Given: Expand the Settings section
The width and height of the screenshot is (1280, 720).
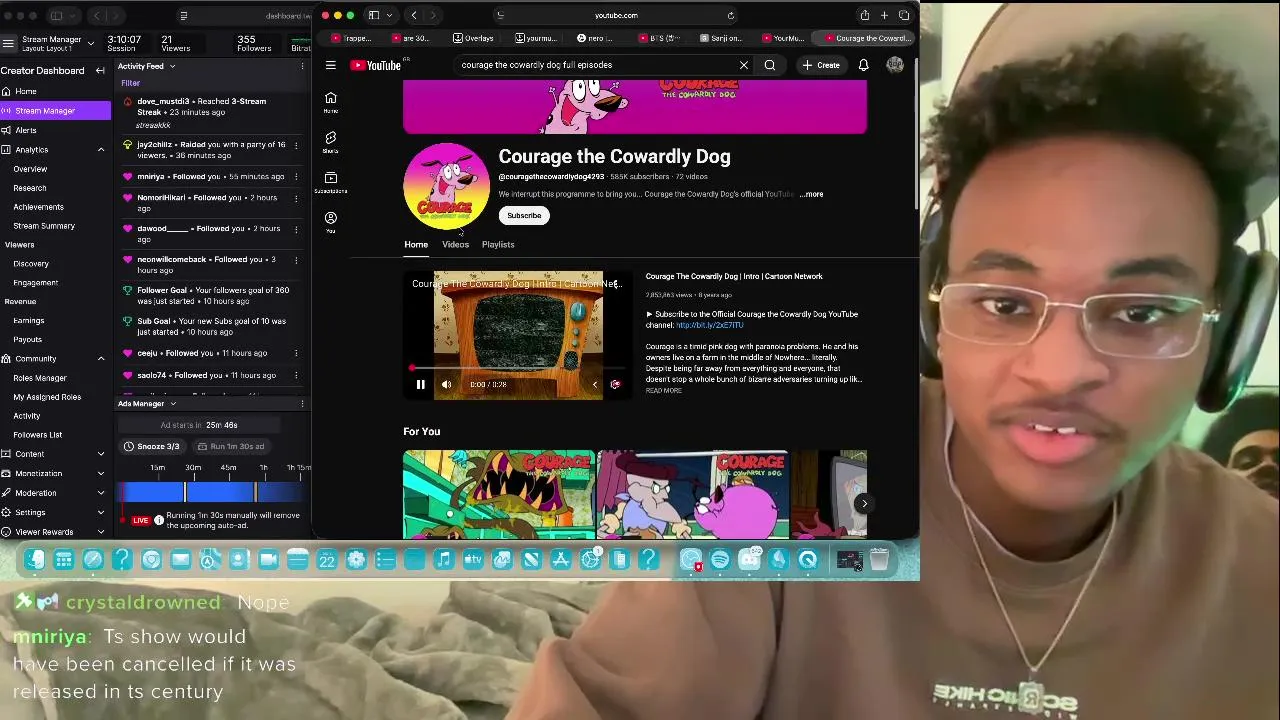Looking at the screenshot, I should pos(101,512).
